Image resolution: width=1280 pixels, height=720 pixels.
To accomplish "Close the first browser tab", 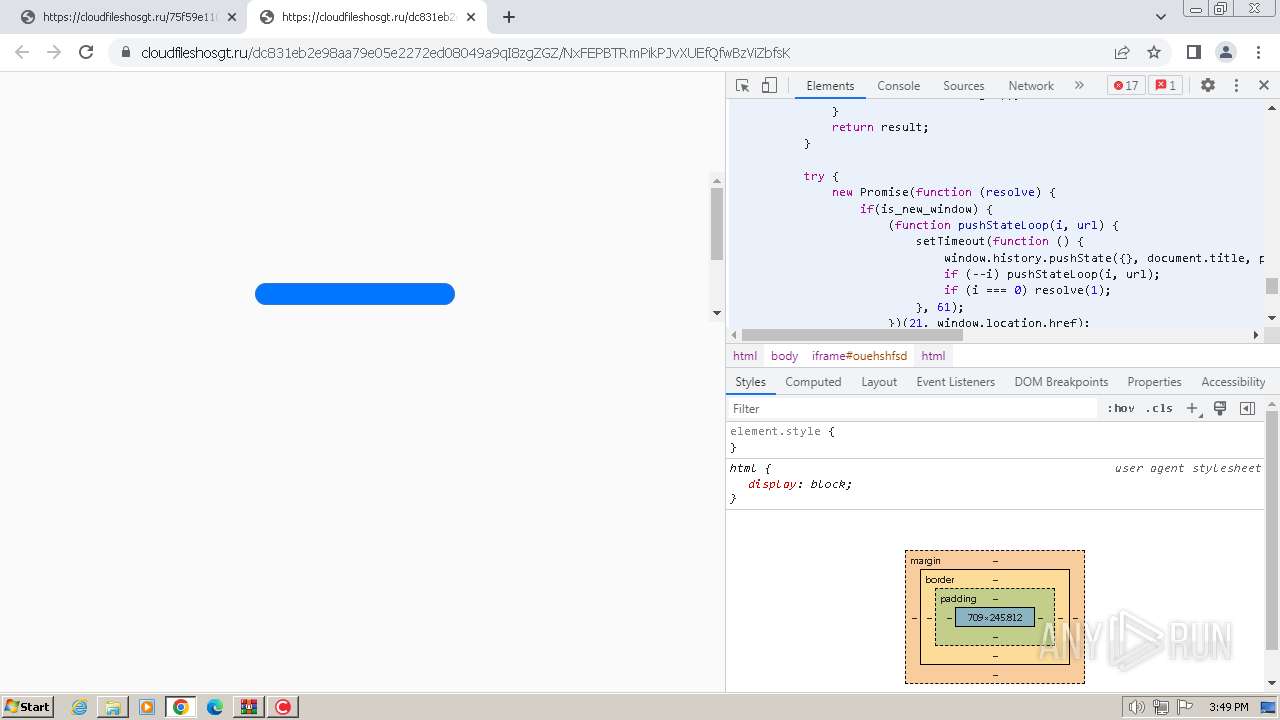I will tap(232, 17).
